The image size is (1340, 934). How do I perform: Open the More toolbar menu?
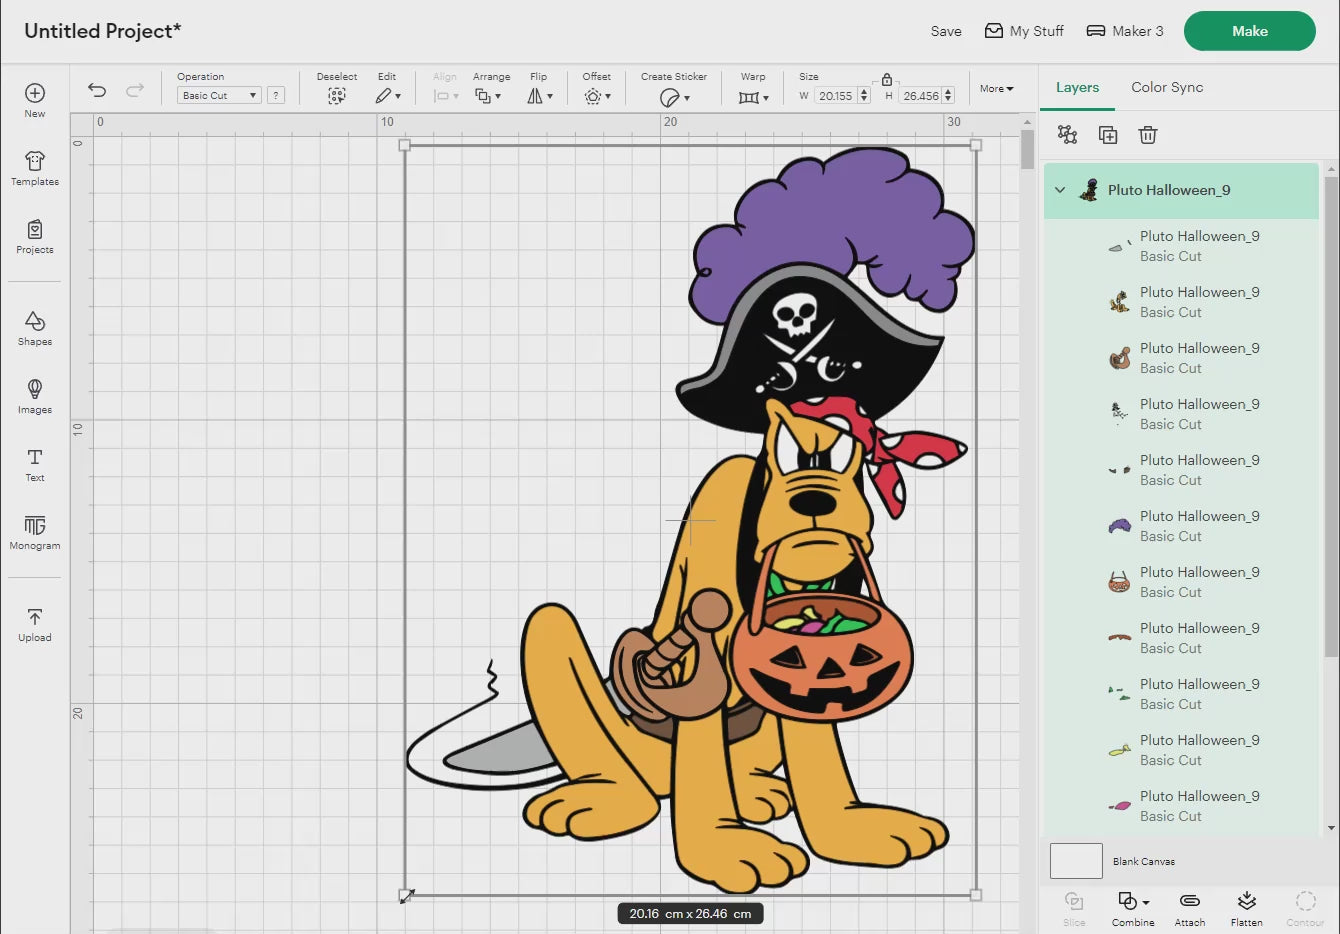pyautogui.click(x=996, y=89)
